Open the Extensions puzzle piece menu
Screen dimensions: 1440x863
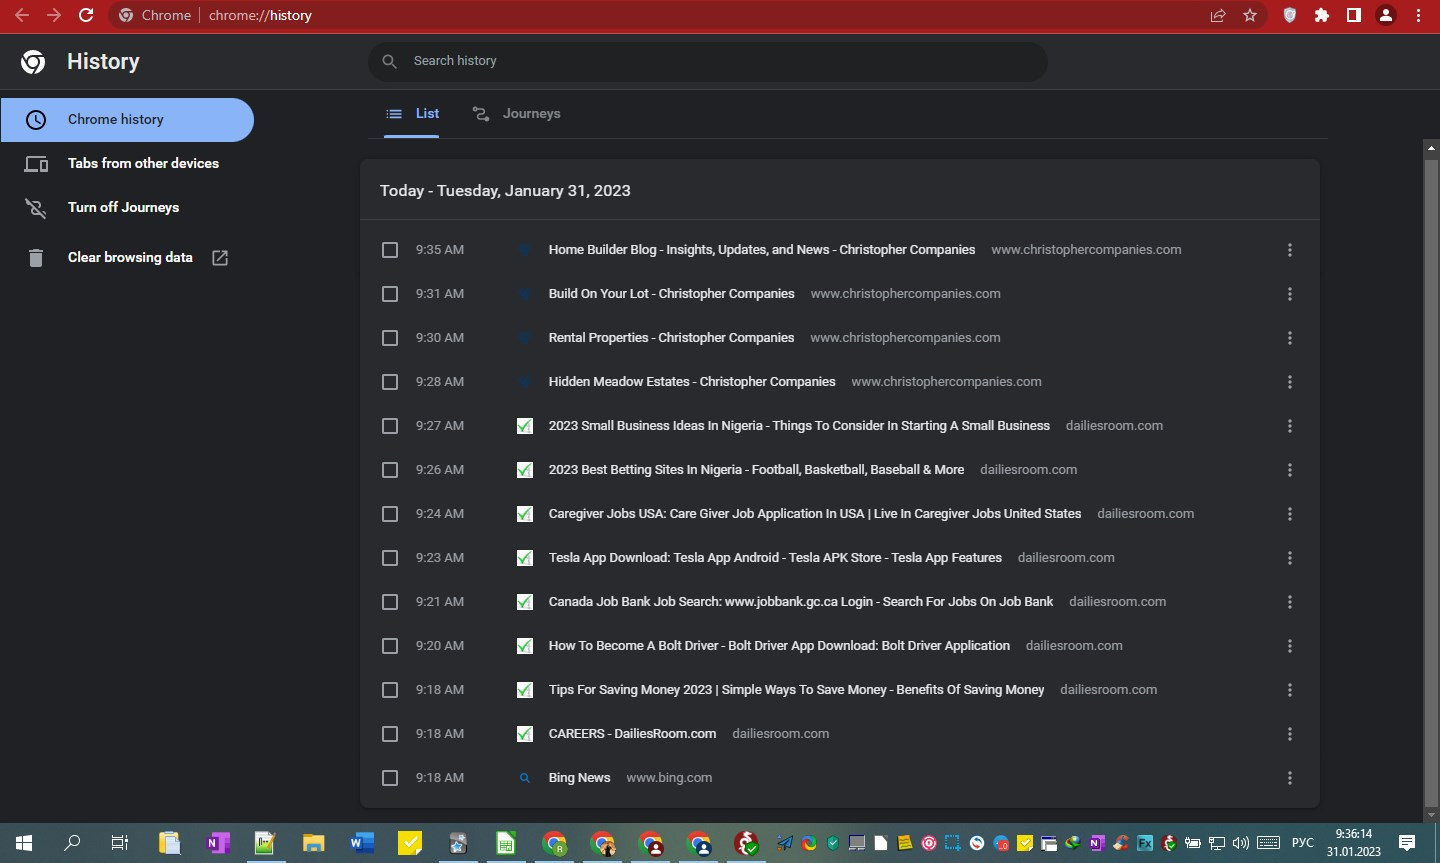(x=1322, y=15)
